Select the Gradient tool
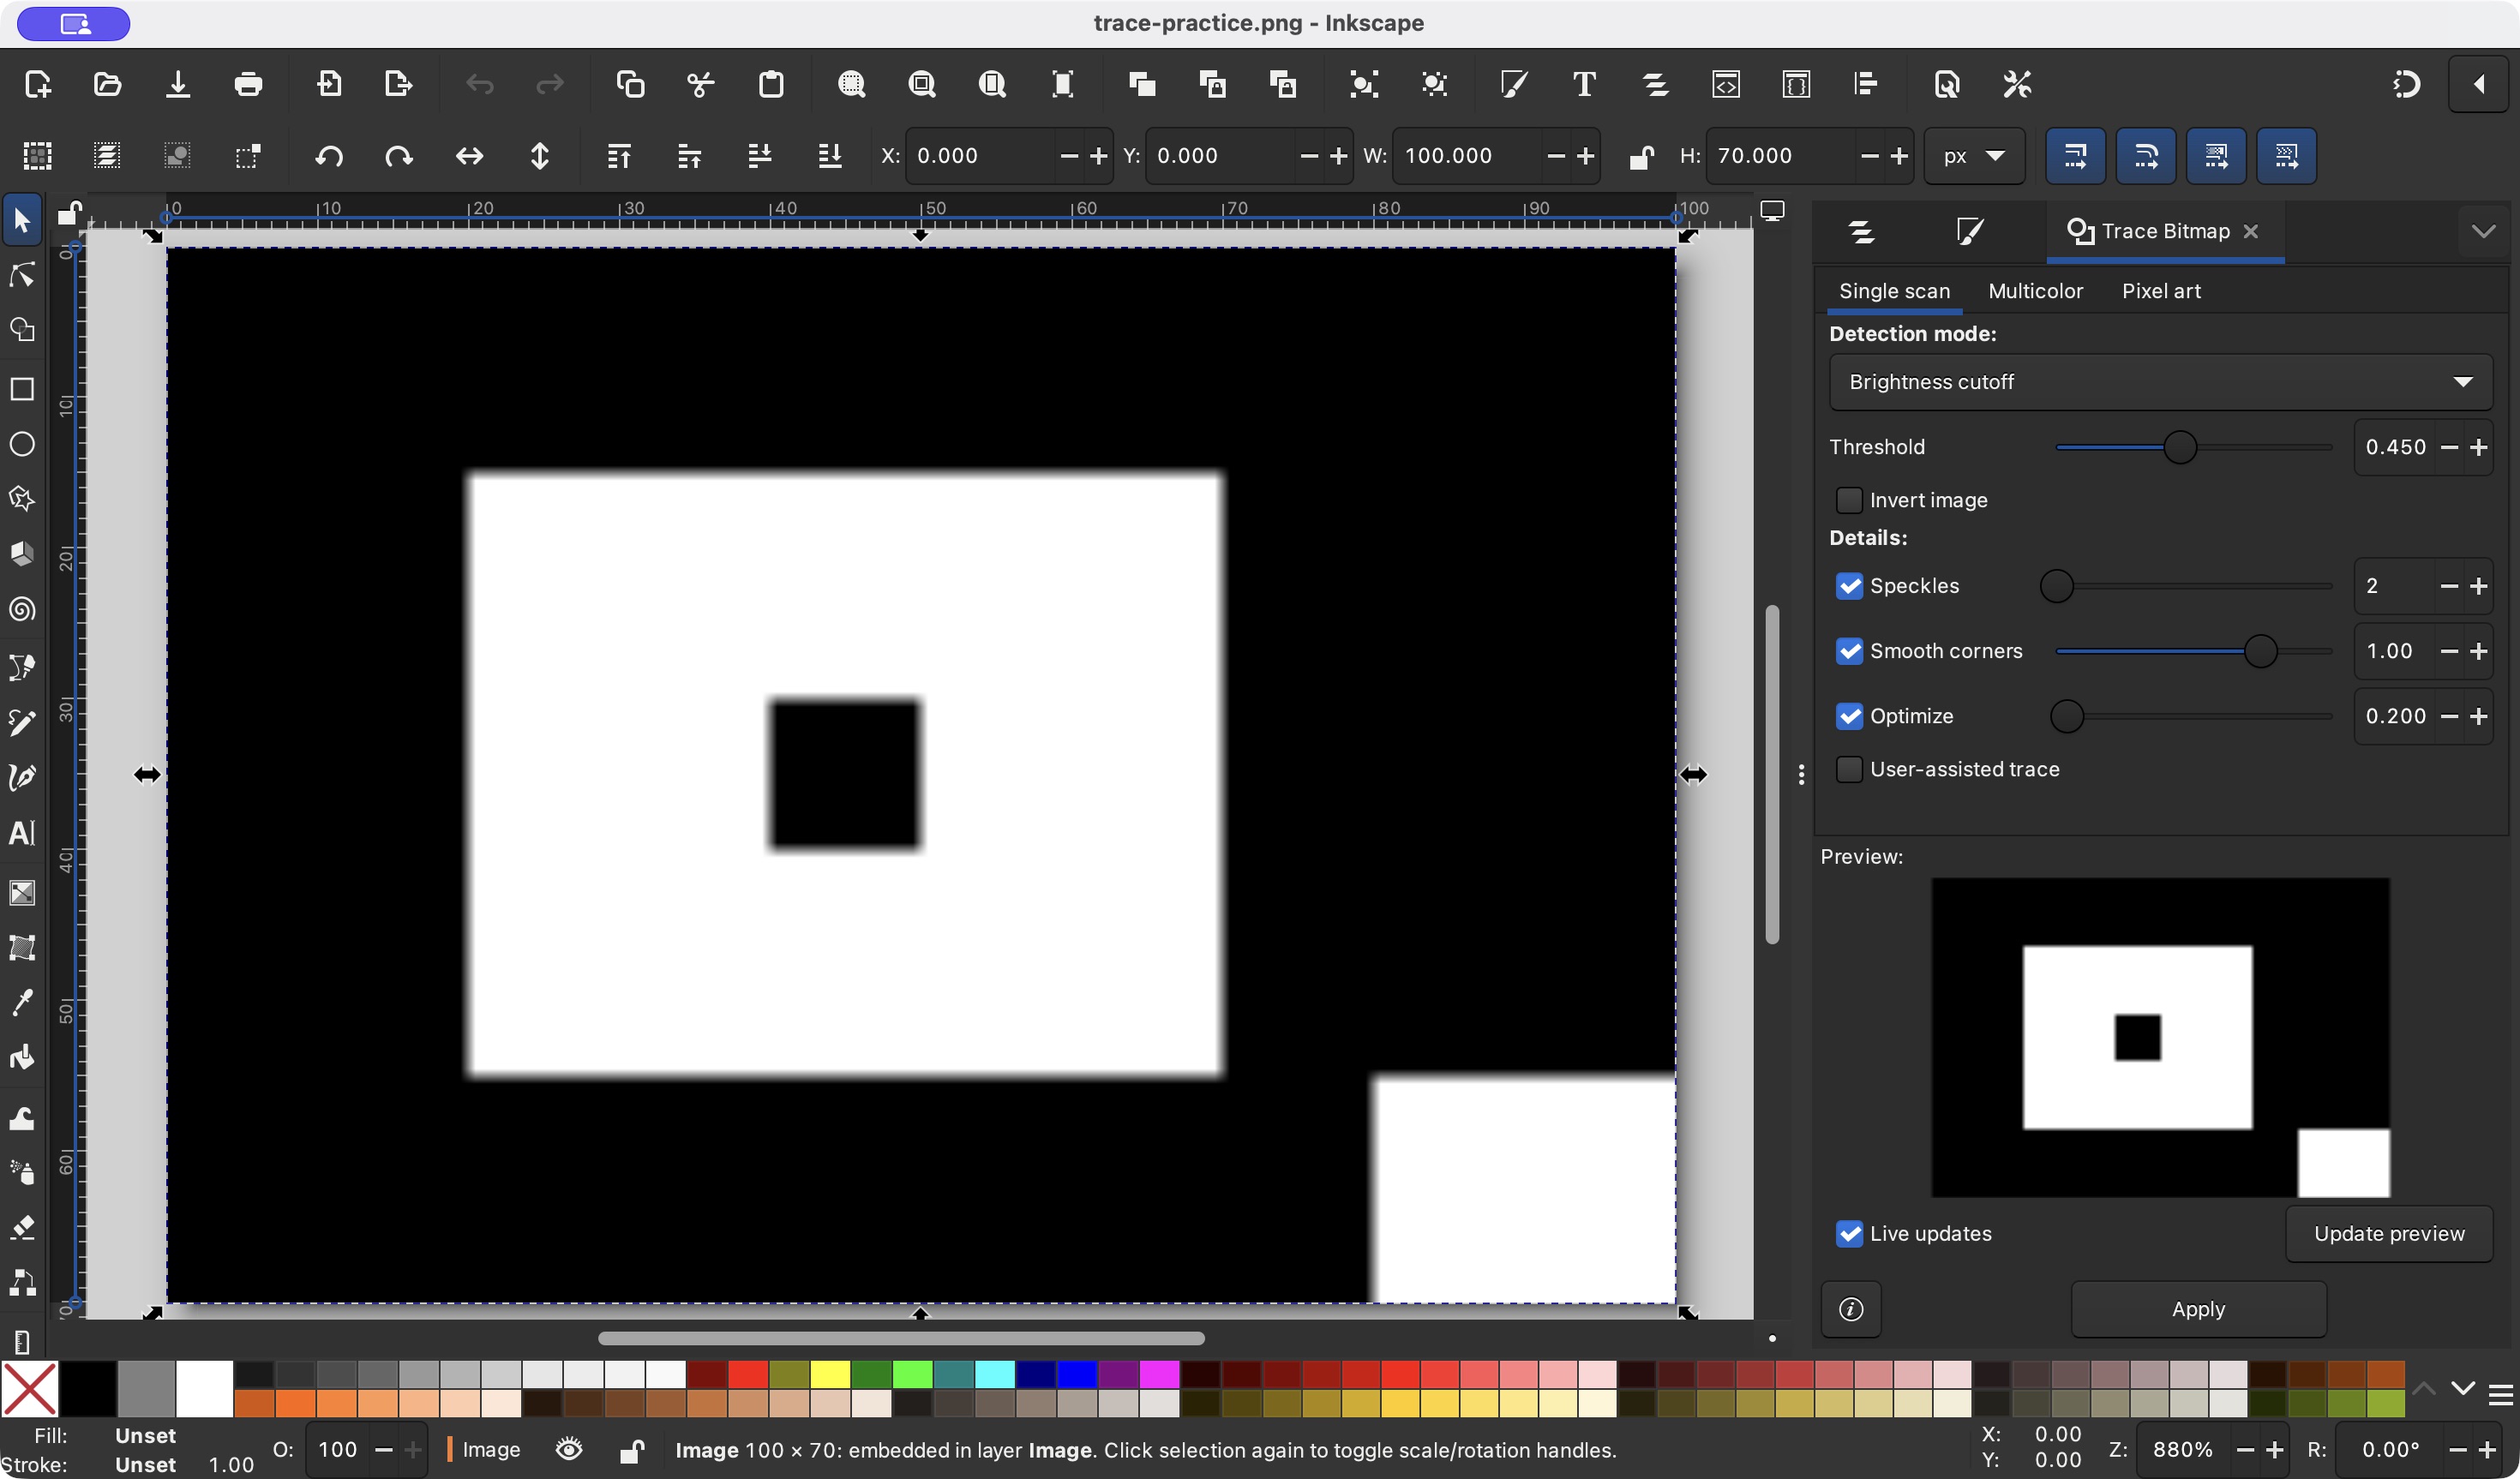The width and height of the screenshot is (2520, 1479). coord(22,892)
